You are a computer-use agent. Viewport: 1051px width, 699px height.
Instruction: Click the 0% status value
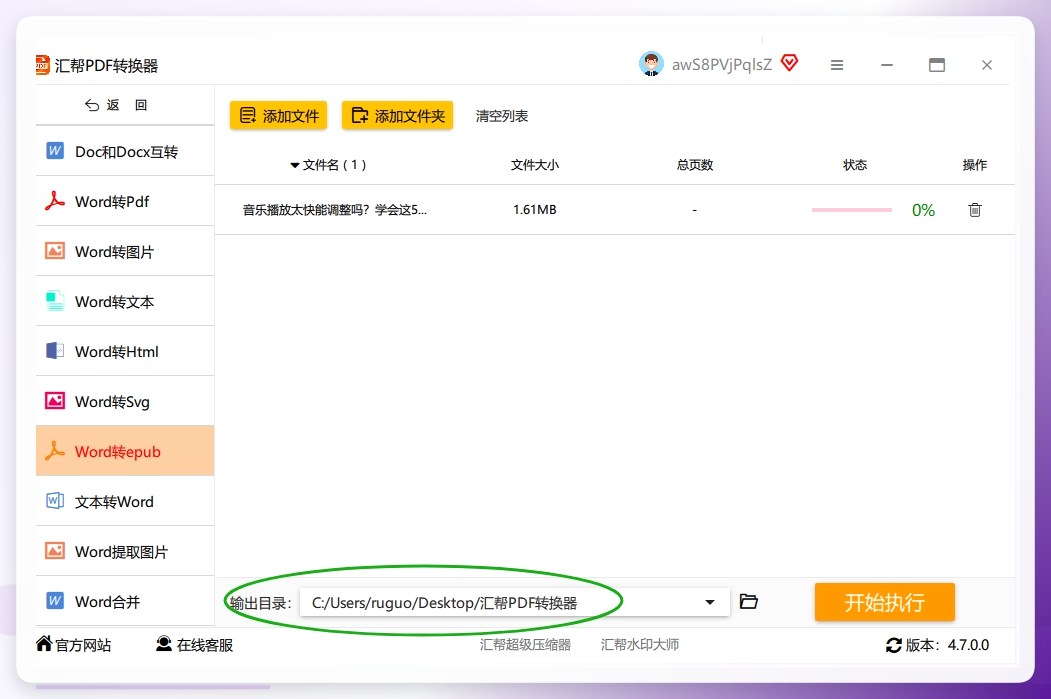[x=923, y=210]
